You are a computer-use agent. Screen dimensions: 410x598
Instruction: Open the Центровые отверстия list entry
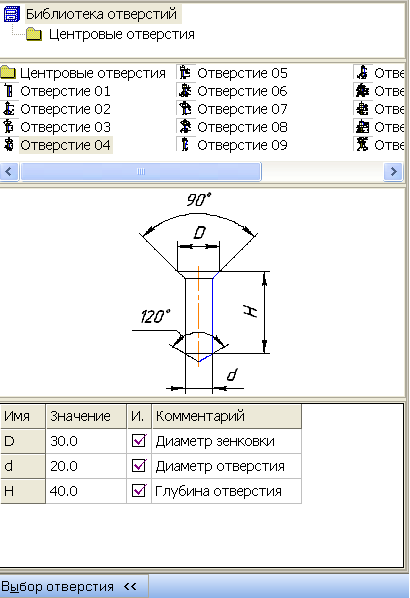click(93, 73)
